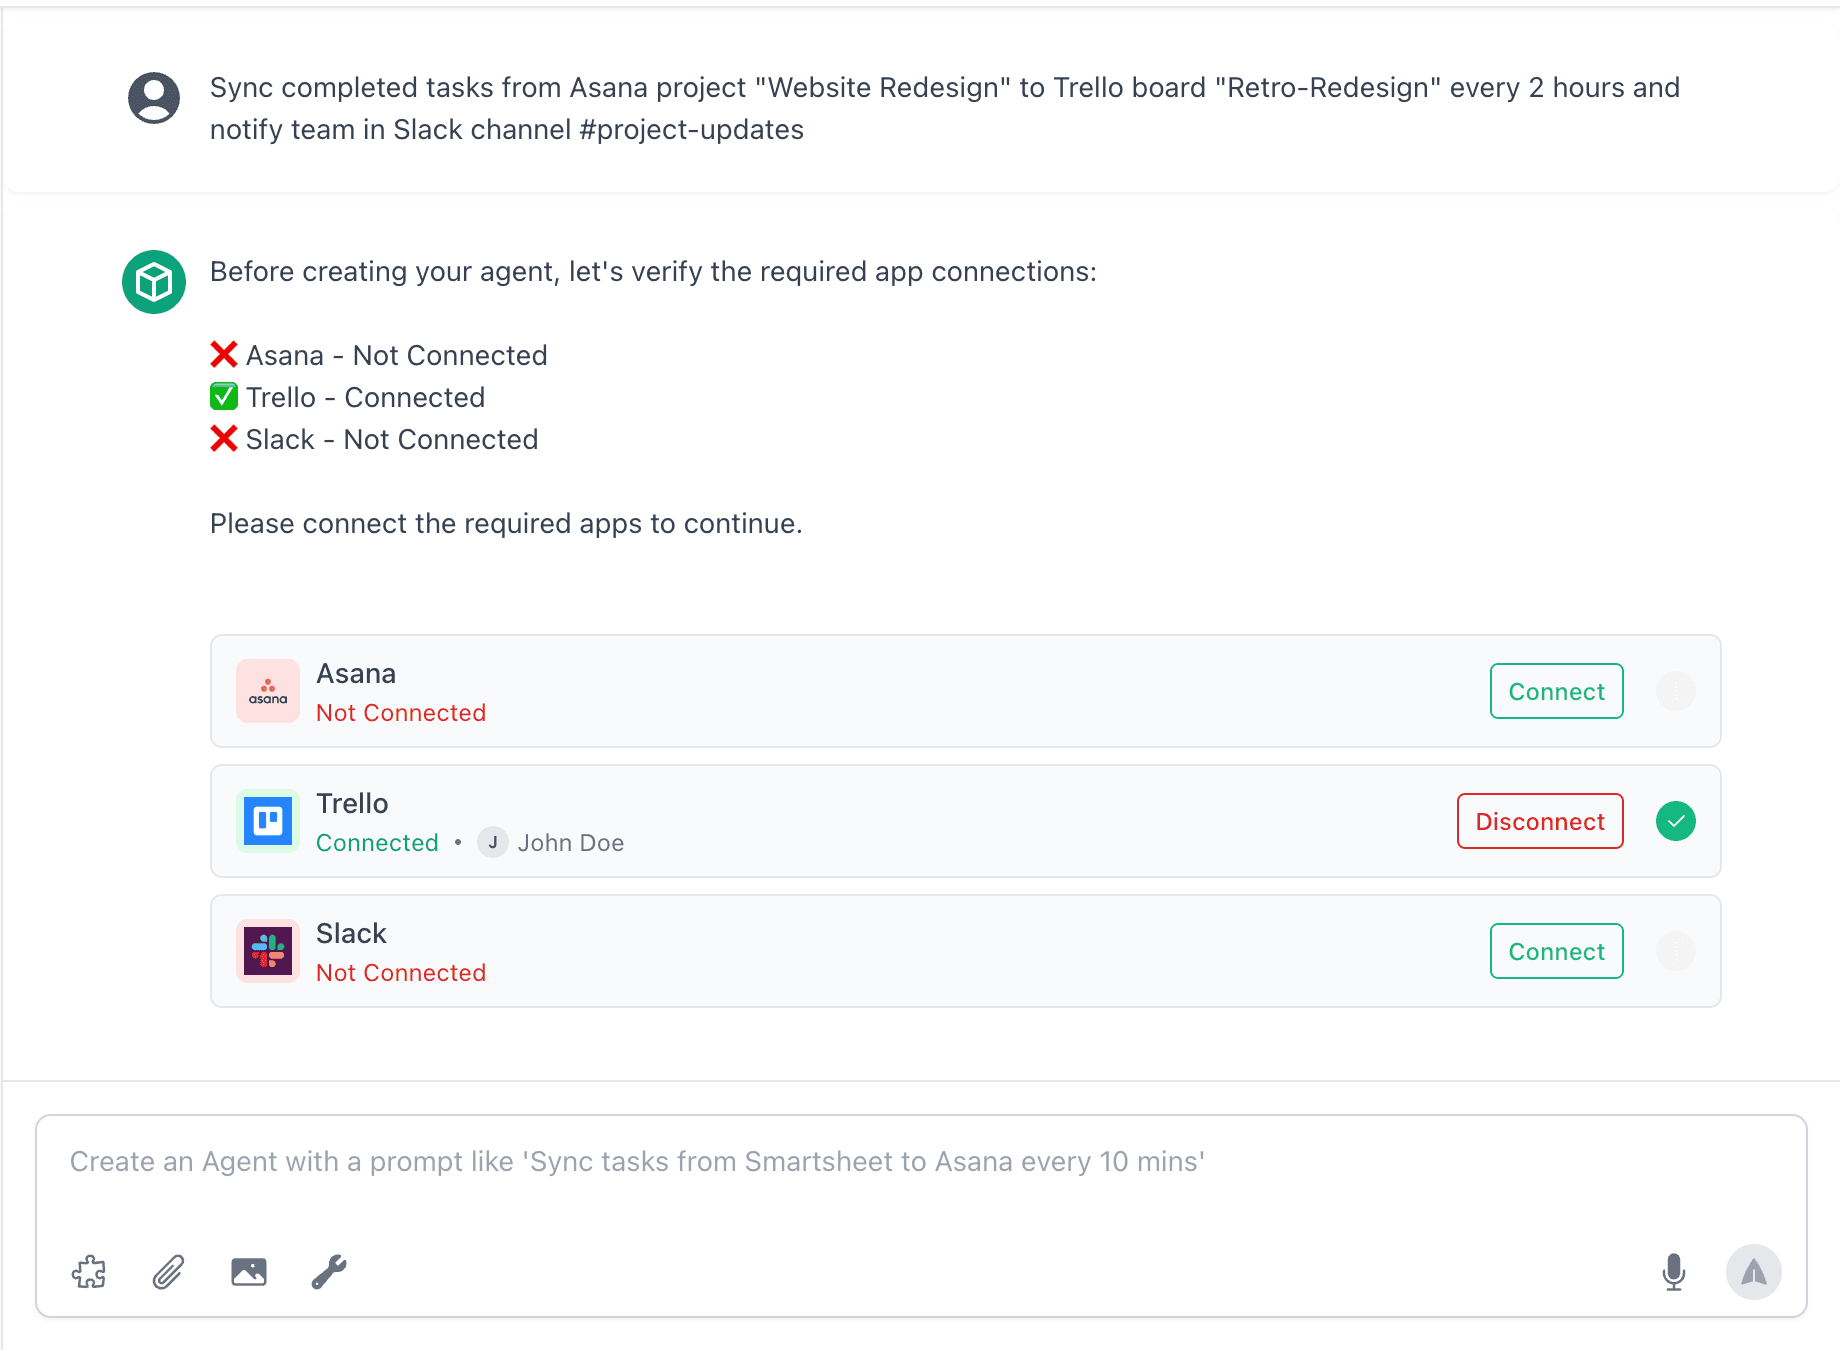Click the 'Asana - Not Connected' message line
Viewport: 1840px width, 1350px height.
click(379, 355)
